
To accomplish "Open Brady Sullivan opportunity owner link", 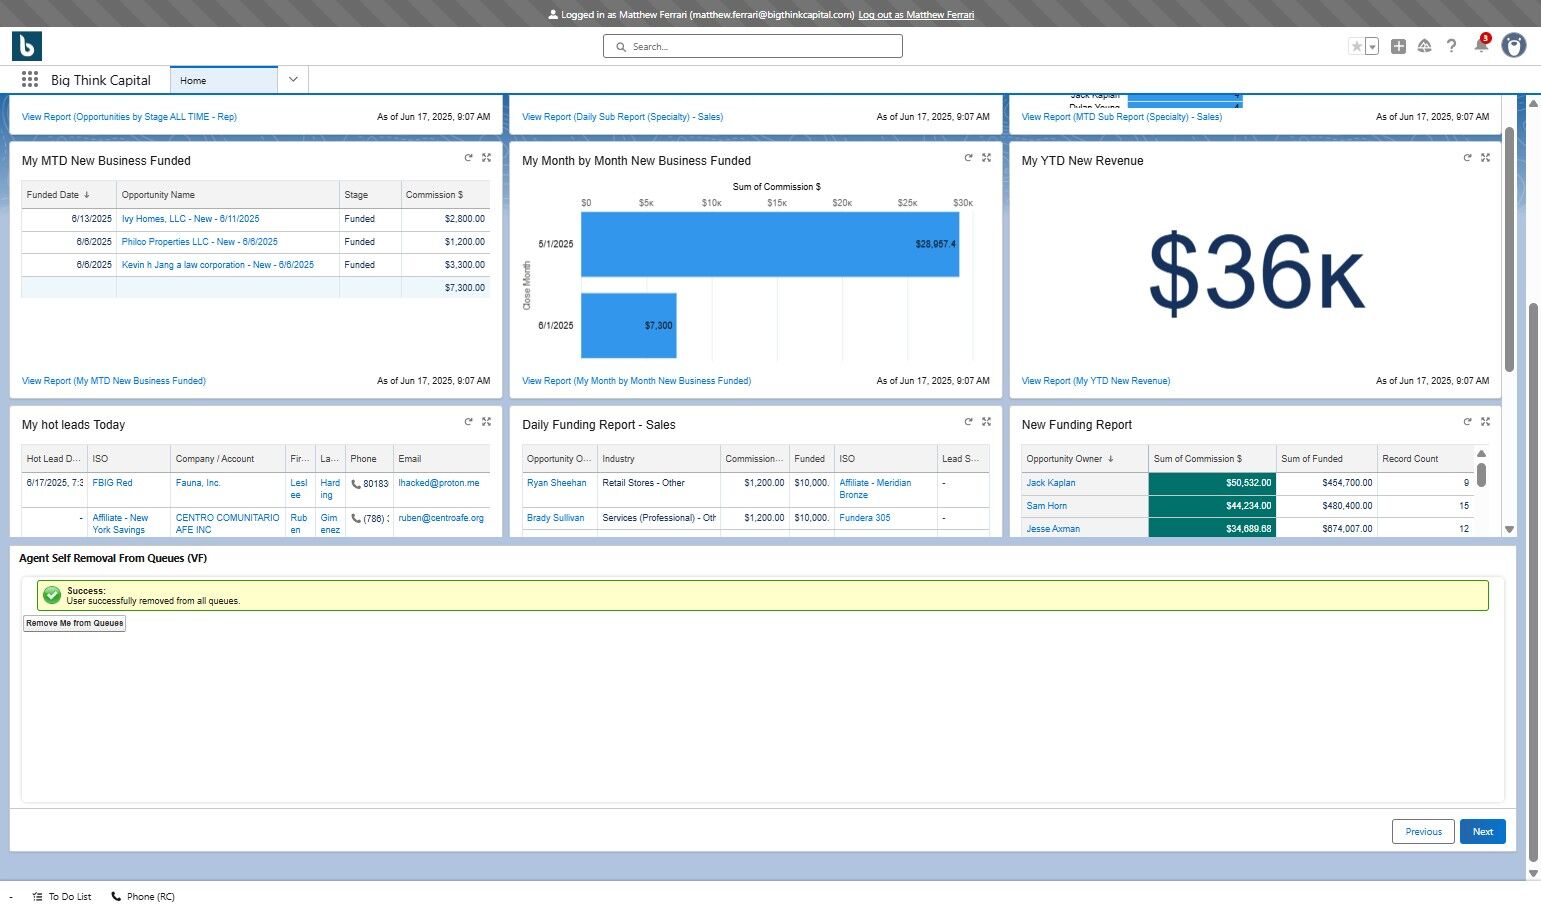I will 556,518.
